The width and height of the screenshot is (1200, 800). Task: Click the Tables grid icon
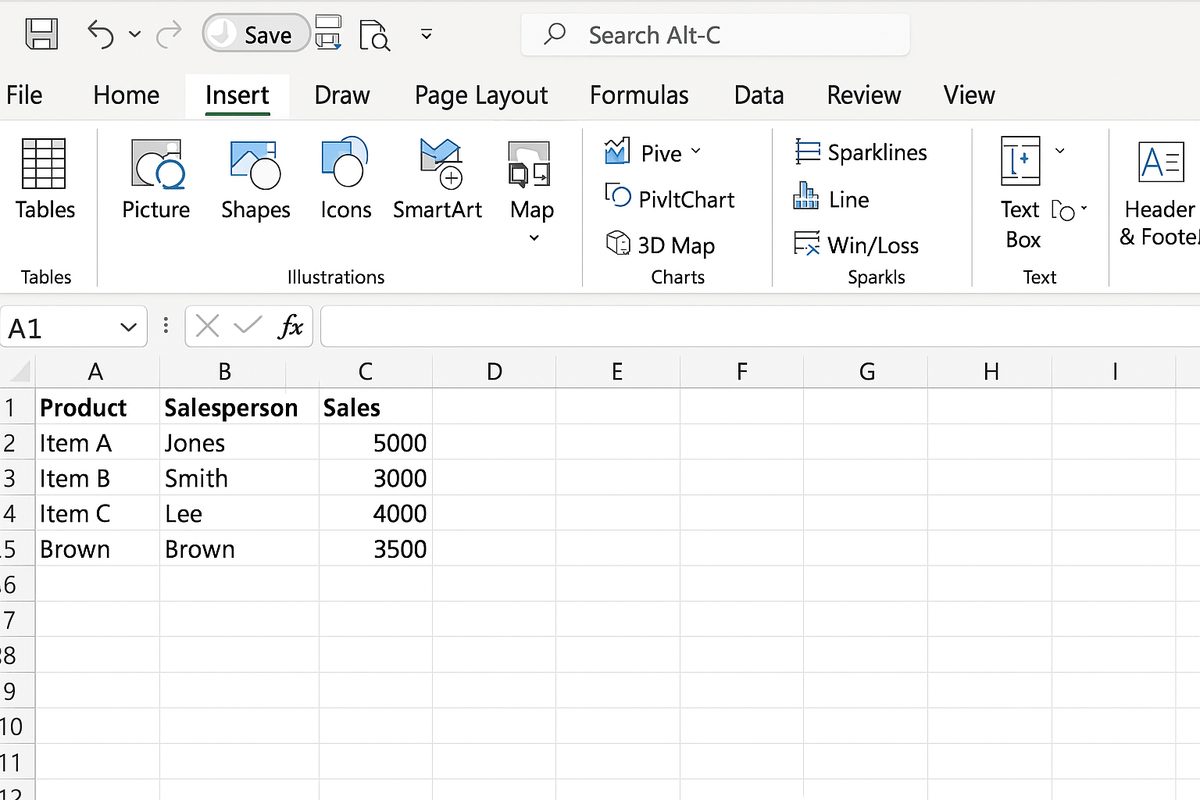(44, 164)
